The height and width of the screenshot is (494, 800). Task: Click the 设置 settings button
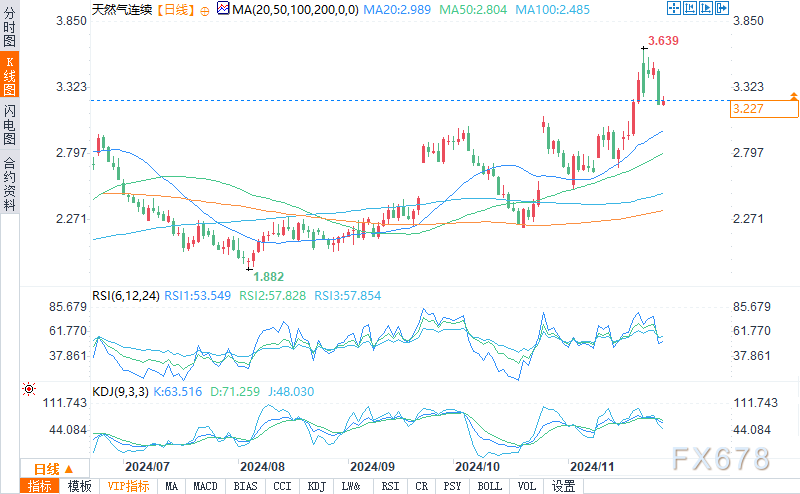(564, 486)
